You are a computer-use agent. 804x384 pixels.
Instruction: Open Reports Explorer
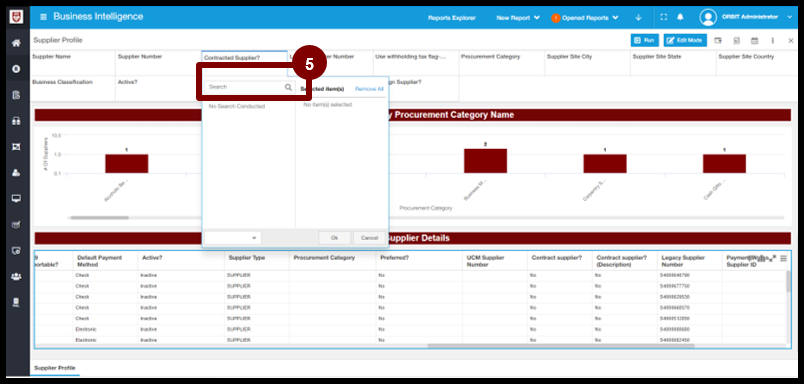452,18
